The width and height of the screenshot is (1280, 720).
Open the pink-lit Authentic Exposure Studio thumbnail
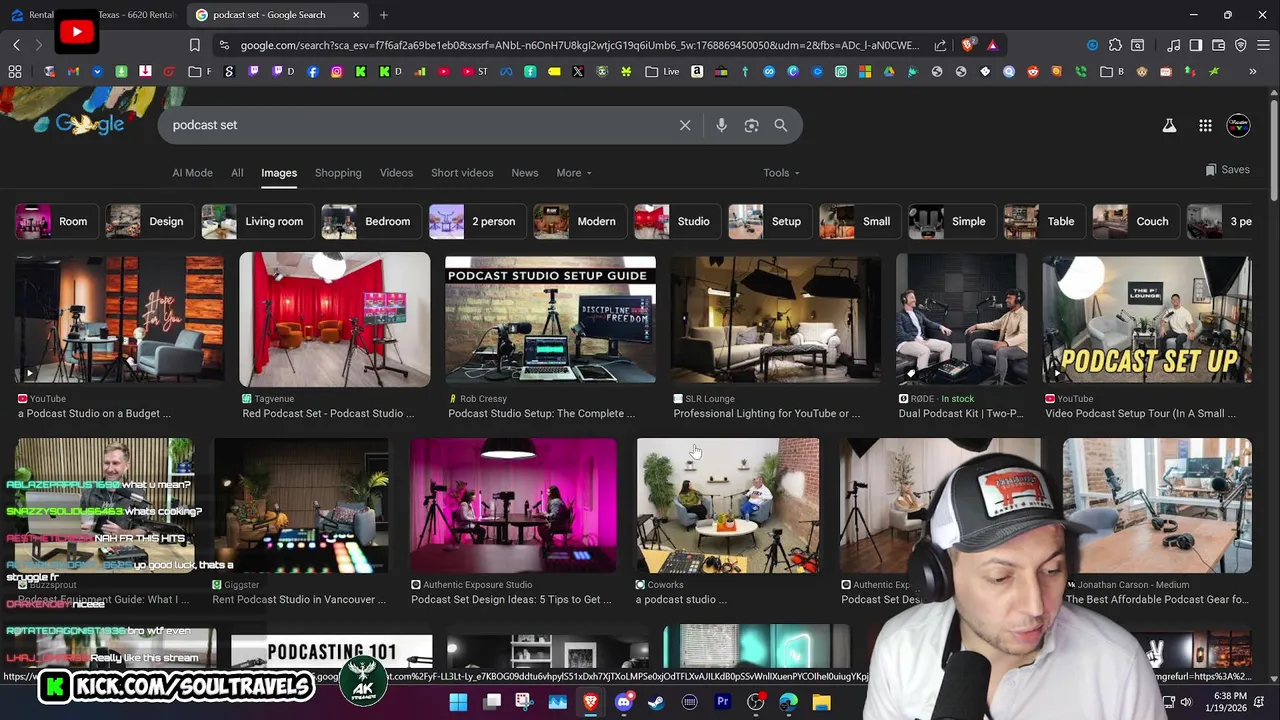click(x=513, y=505)
